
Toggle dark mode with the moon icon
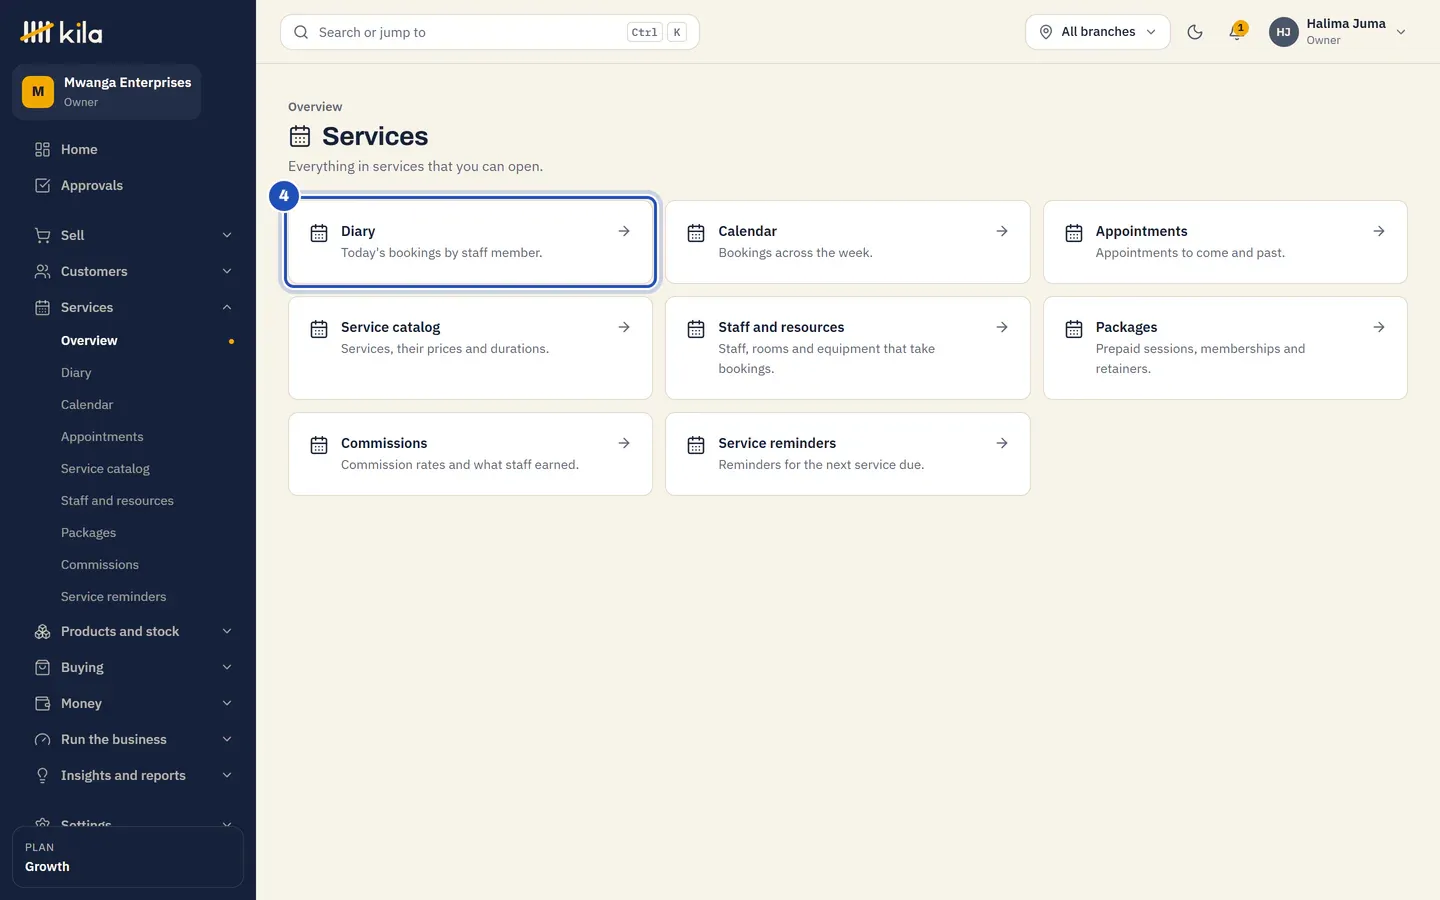tap(1195, 32)
